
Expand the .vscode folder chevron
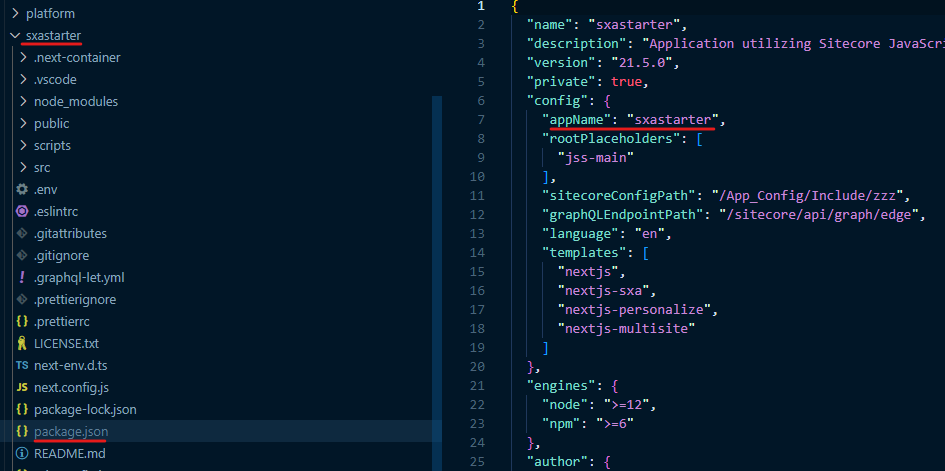coord(23,80)
